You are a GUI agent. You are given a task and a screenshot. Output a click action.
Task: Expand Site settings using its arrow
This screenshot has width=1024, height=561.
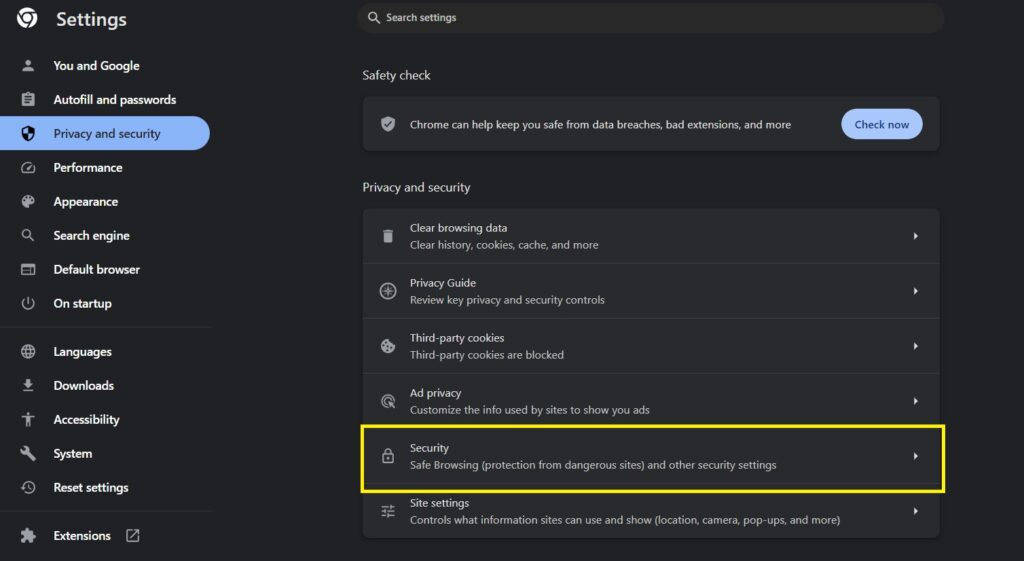[x=916, y=511]
